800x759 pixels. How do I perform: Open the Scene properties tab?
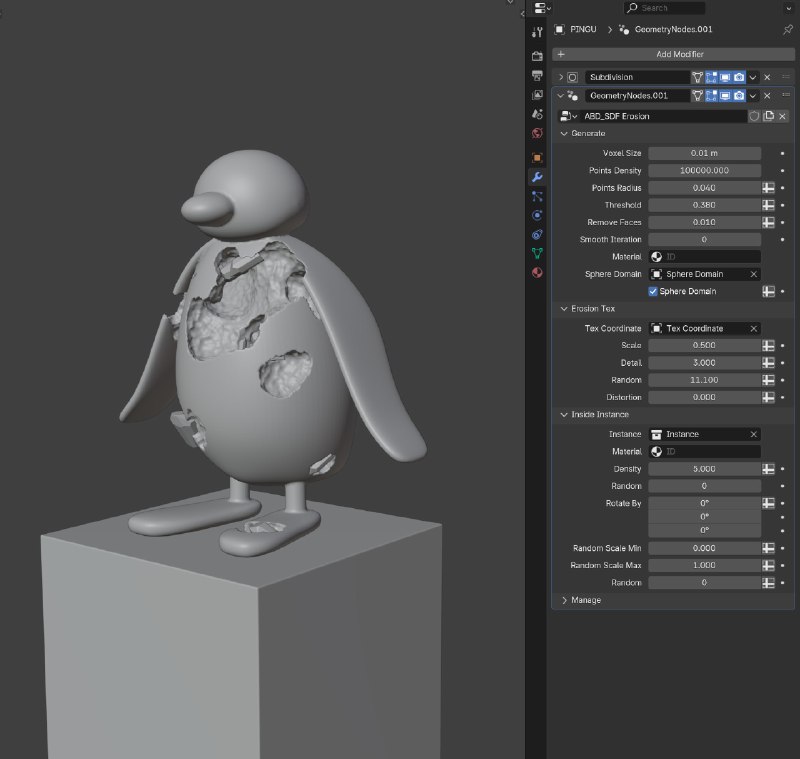pos(537,114)
